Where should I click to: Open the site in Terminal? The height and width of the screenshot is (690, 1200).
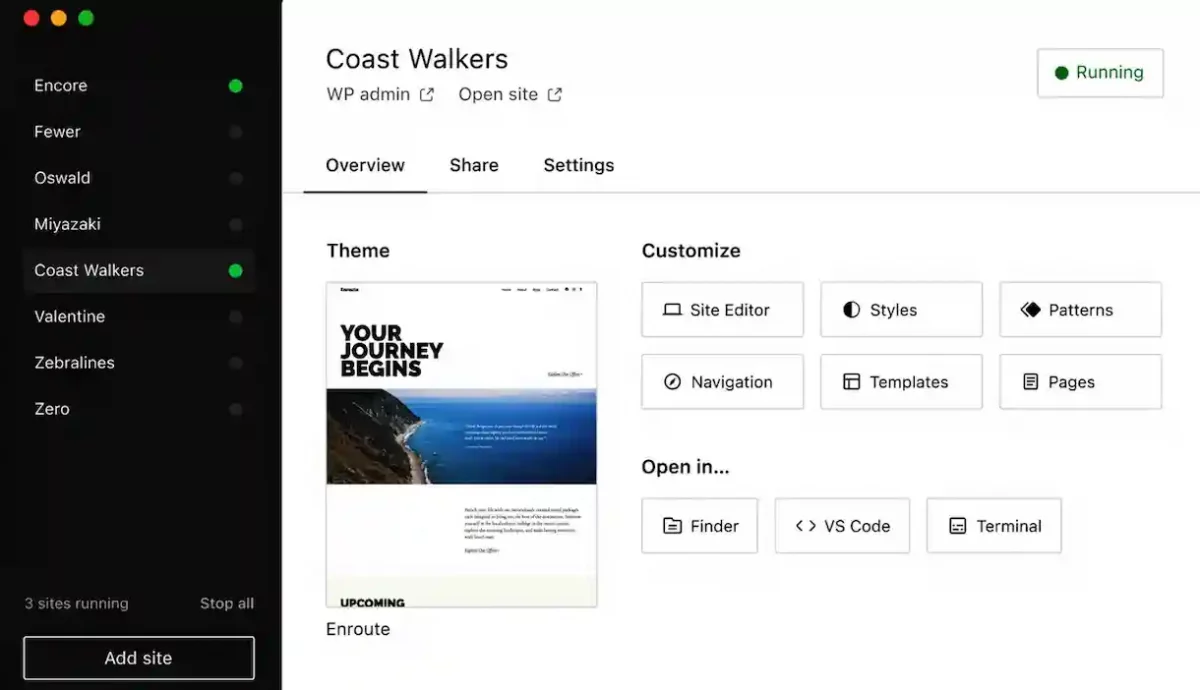[x=994, y=526]
